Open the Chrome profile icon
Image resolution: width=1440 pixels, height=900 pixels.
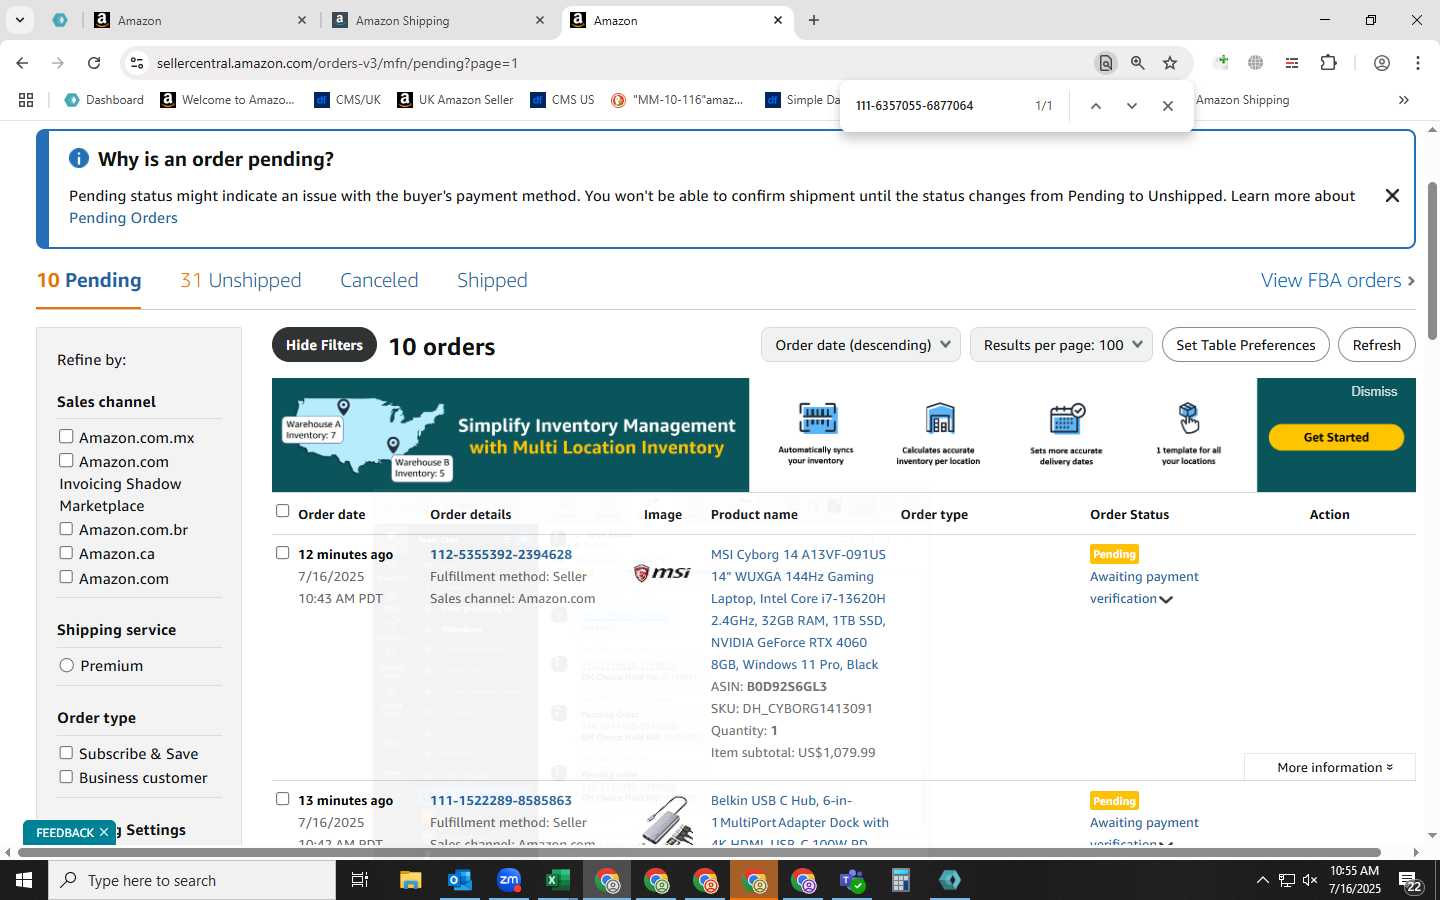click(x=1381, y=63)
